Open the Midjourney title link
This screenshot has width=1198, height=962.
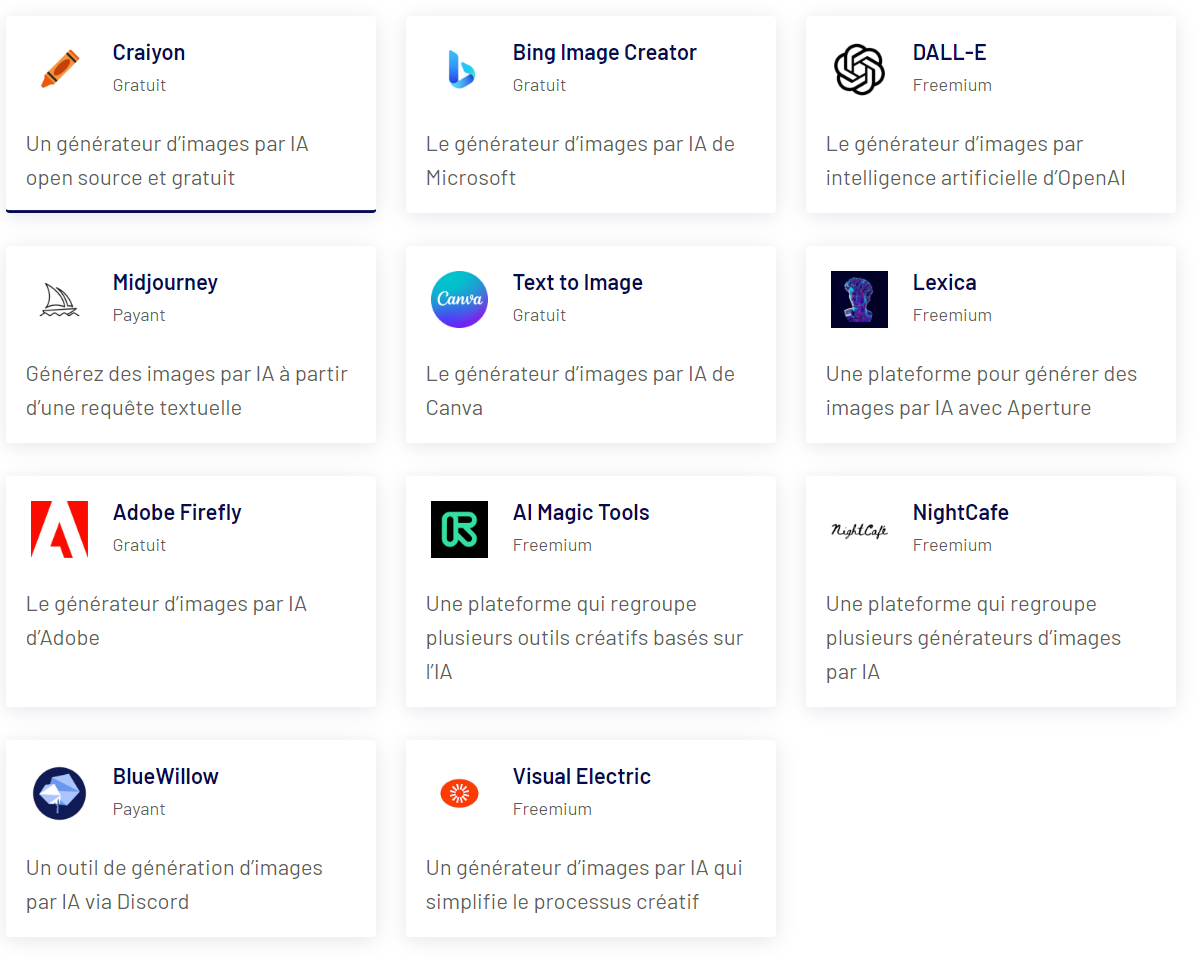(165, 283)
